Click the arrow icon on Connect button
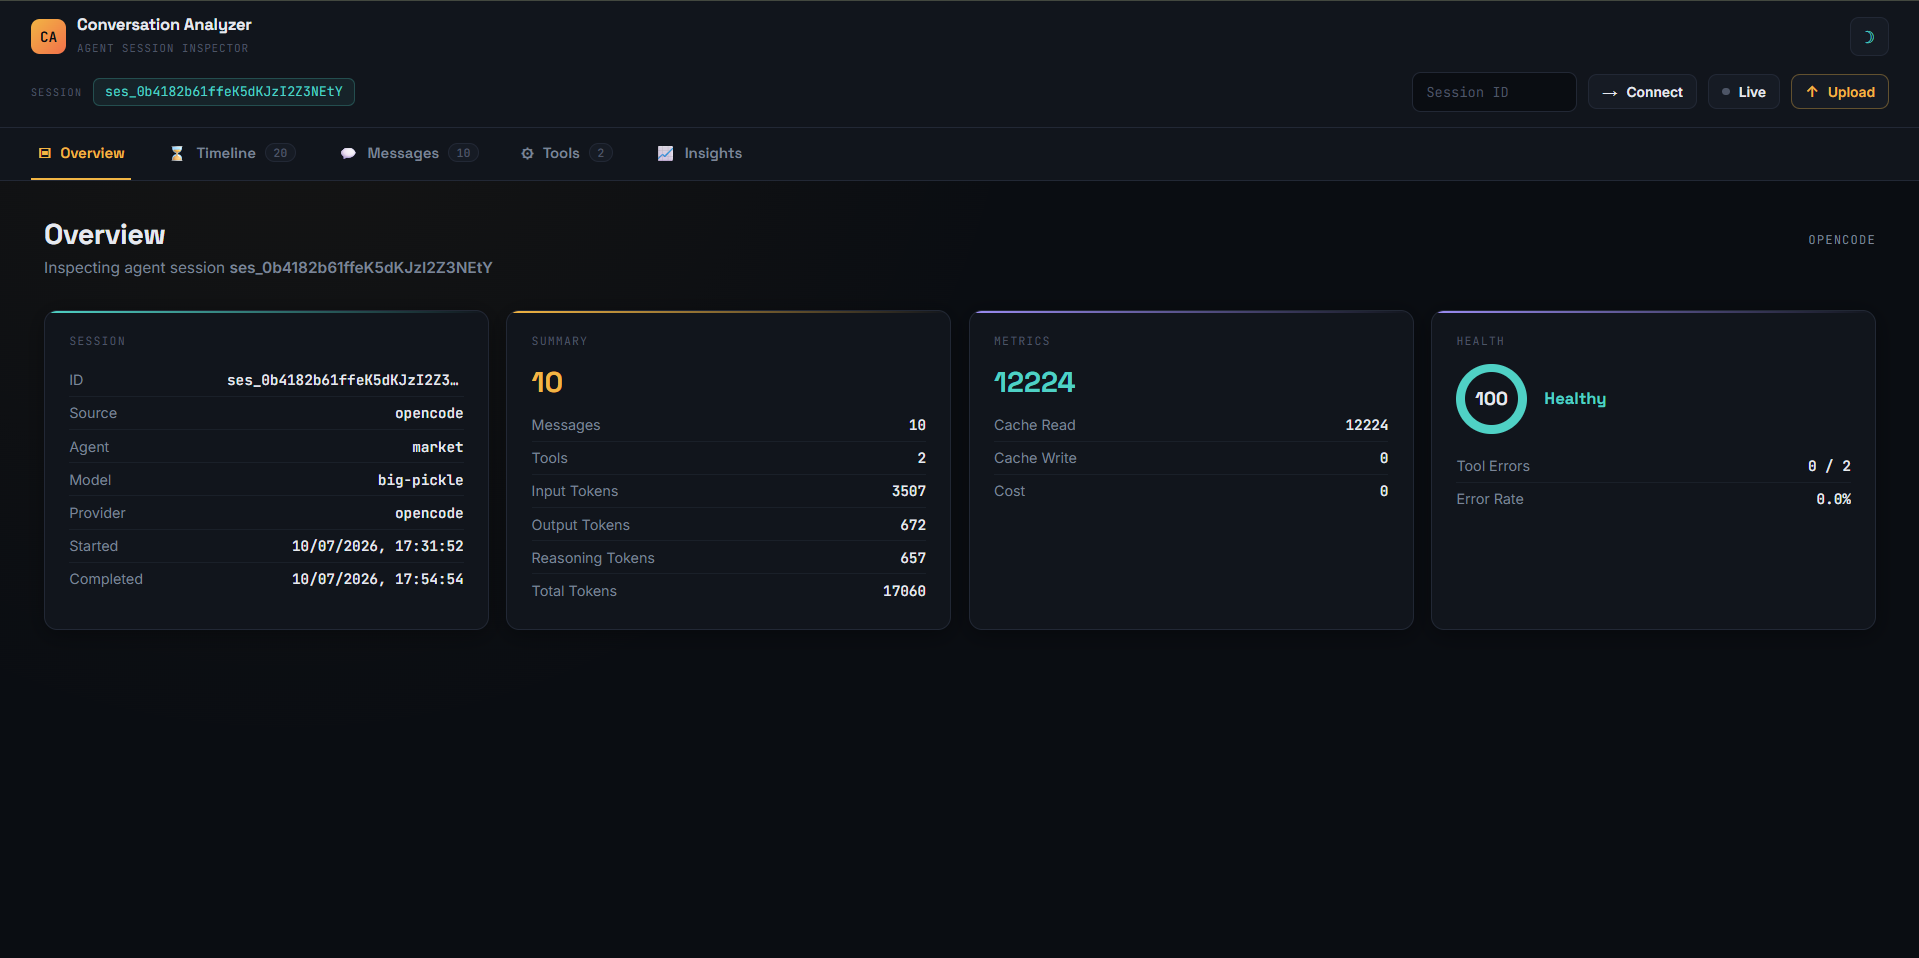Screen dimensions: 1919x958 click(1609, 93)
